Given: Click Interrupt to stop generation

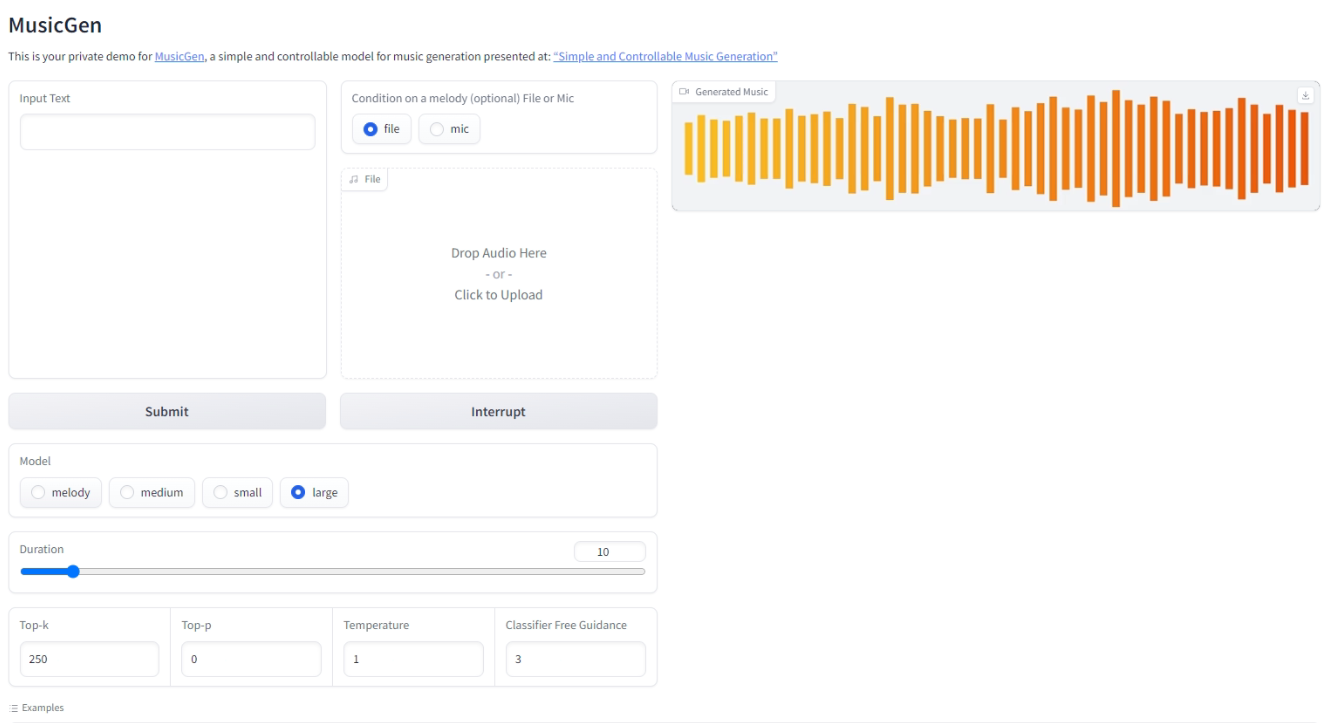Looking at the screenshot, I should point(498,411).
